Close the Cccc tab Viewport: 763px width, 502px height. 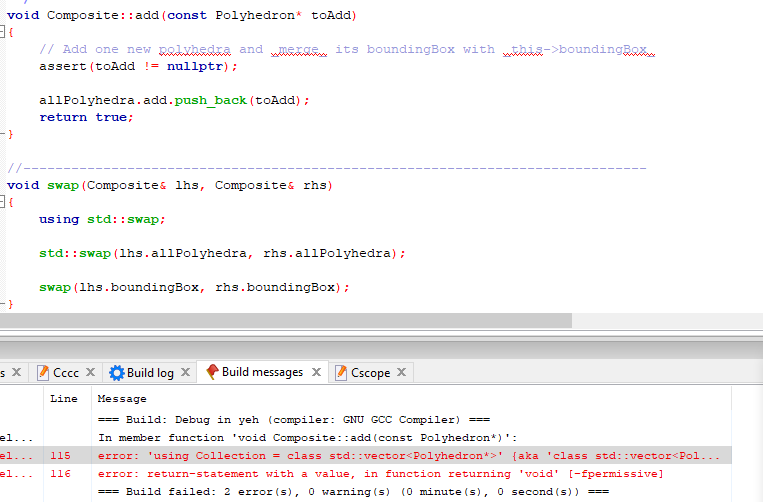click(91, 372)
